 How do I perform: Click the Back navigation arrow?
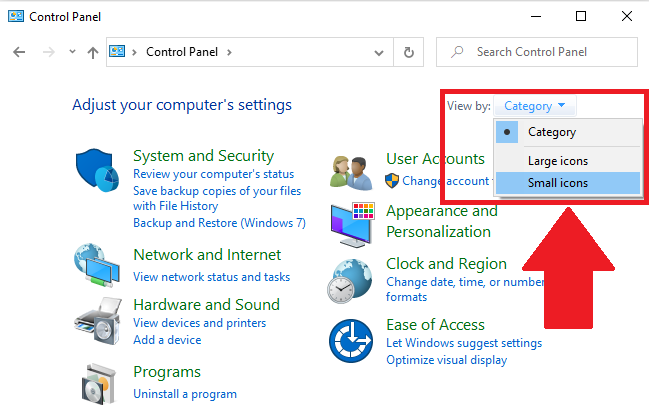click(20, 52)
